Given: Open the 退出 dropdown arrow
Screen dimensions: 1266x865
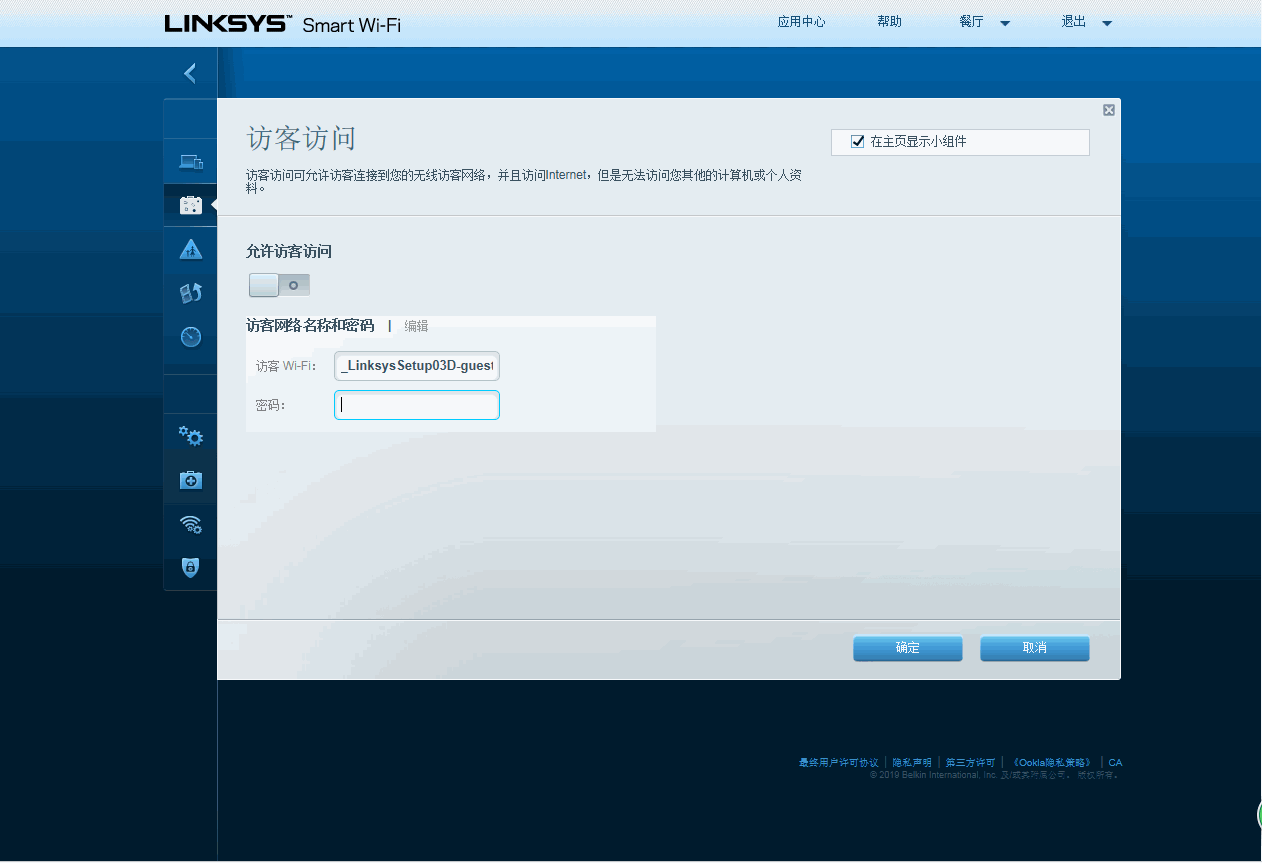Looking at the screenshot, I should pos(1108,21).
